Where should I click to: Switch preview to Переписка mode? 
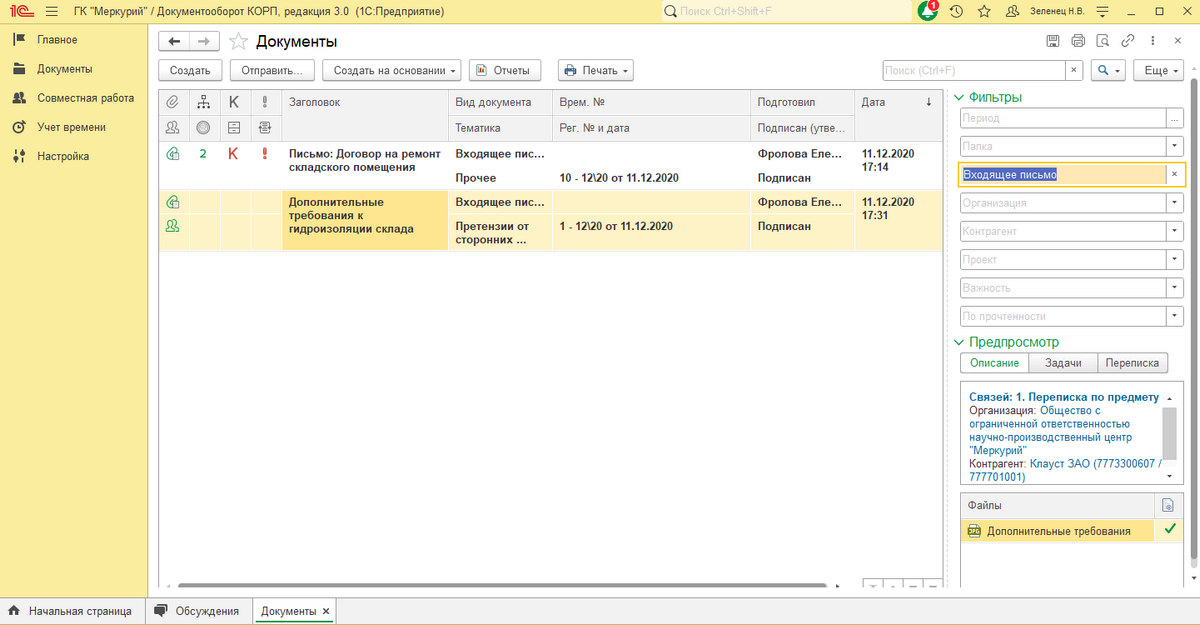click(1132, 363)
